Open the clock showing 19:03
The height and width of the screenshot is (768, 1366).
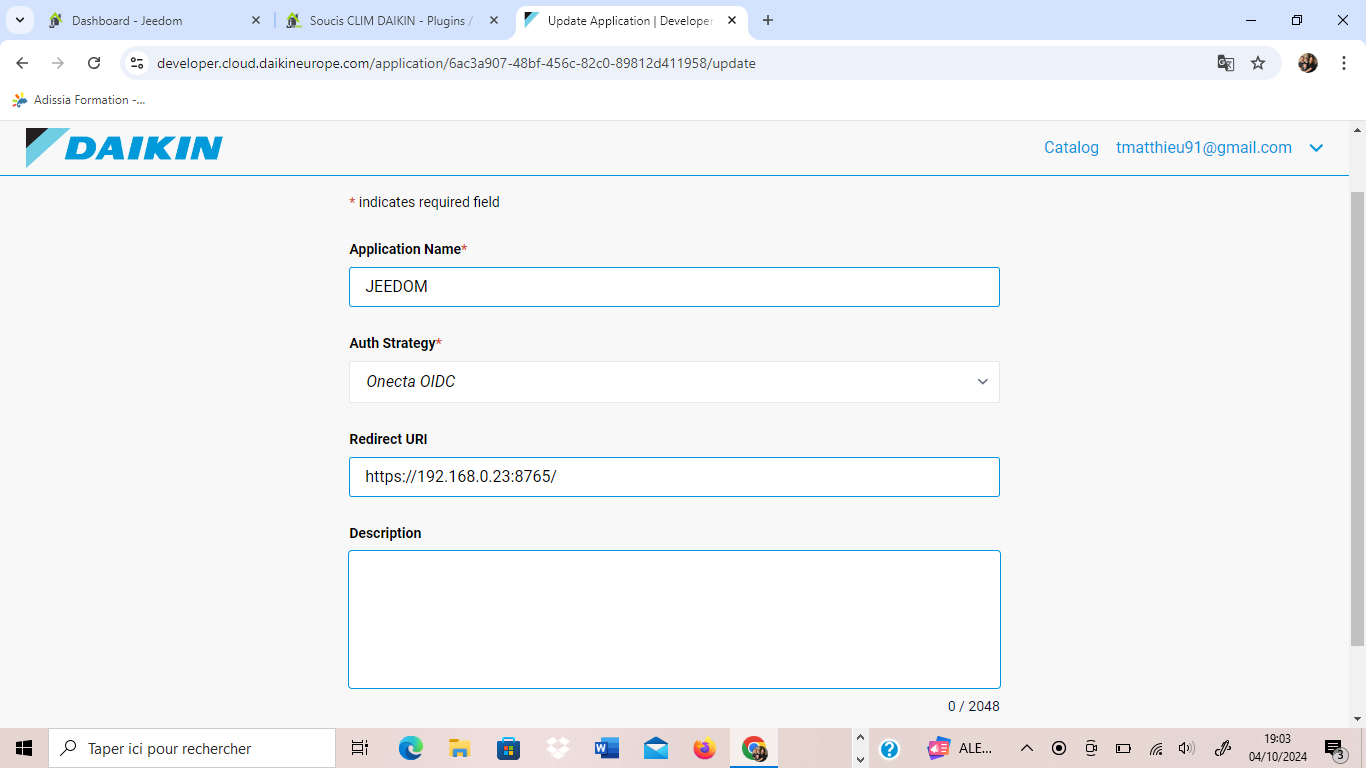click(x=1277, y=748)
